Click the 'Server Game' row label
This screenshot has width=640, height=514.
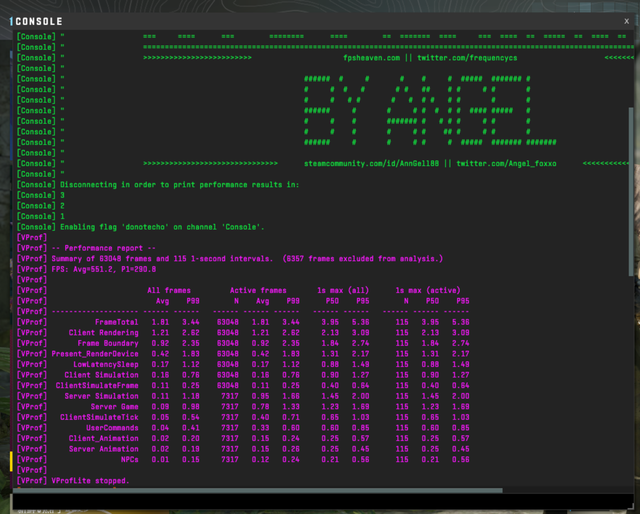pyautogui.click(x=115, y=407)
